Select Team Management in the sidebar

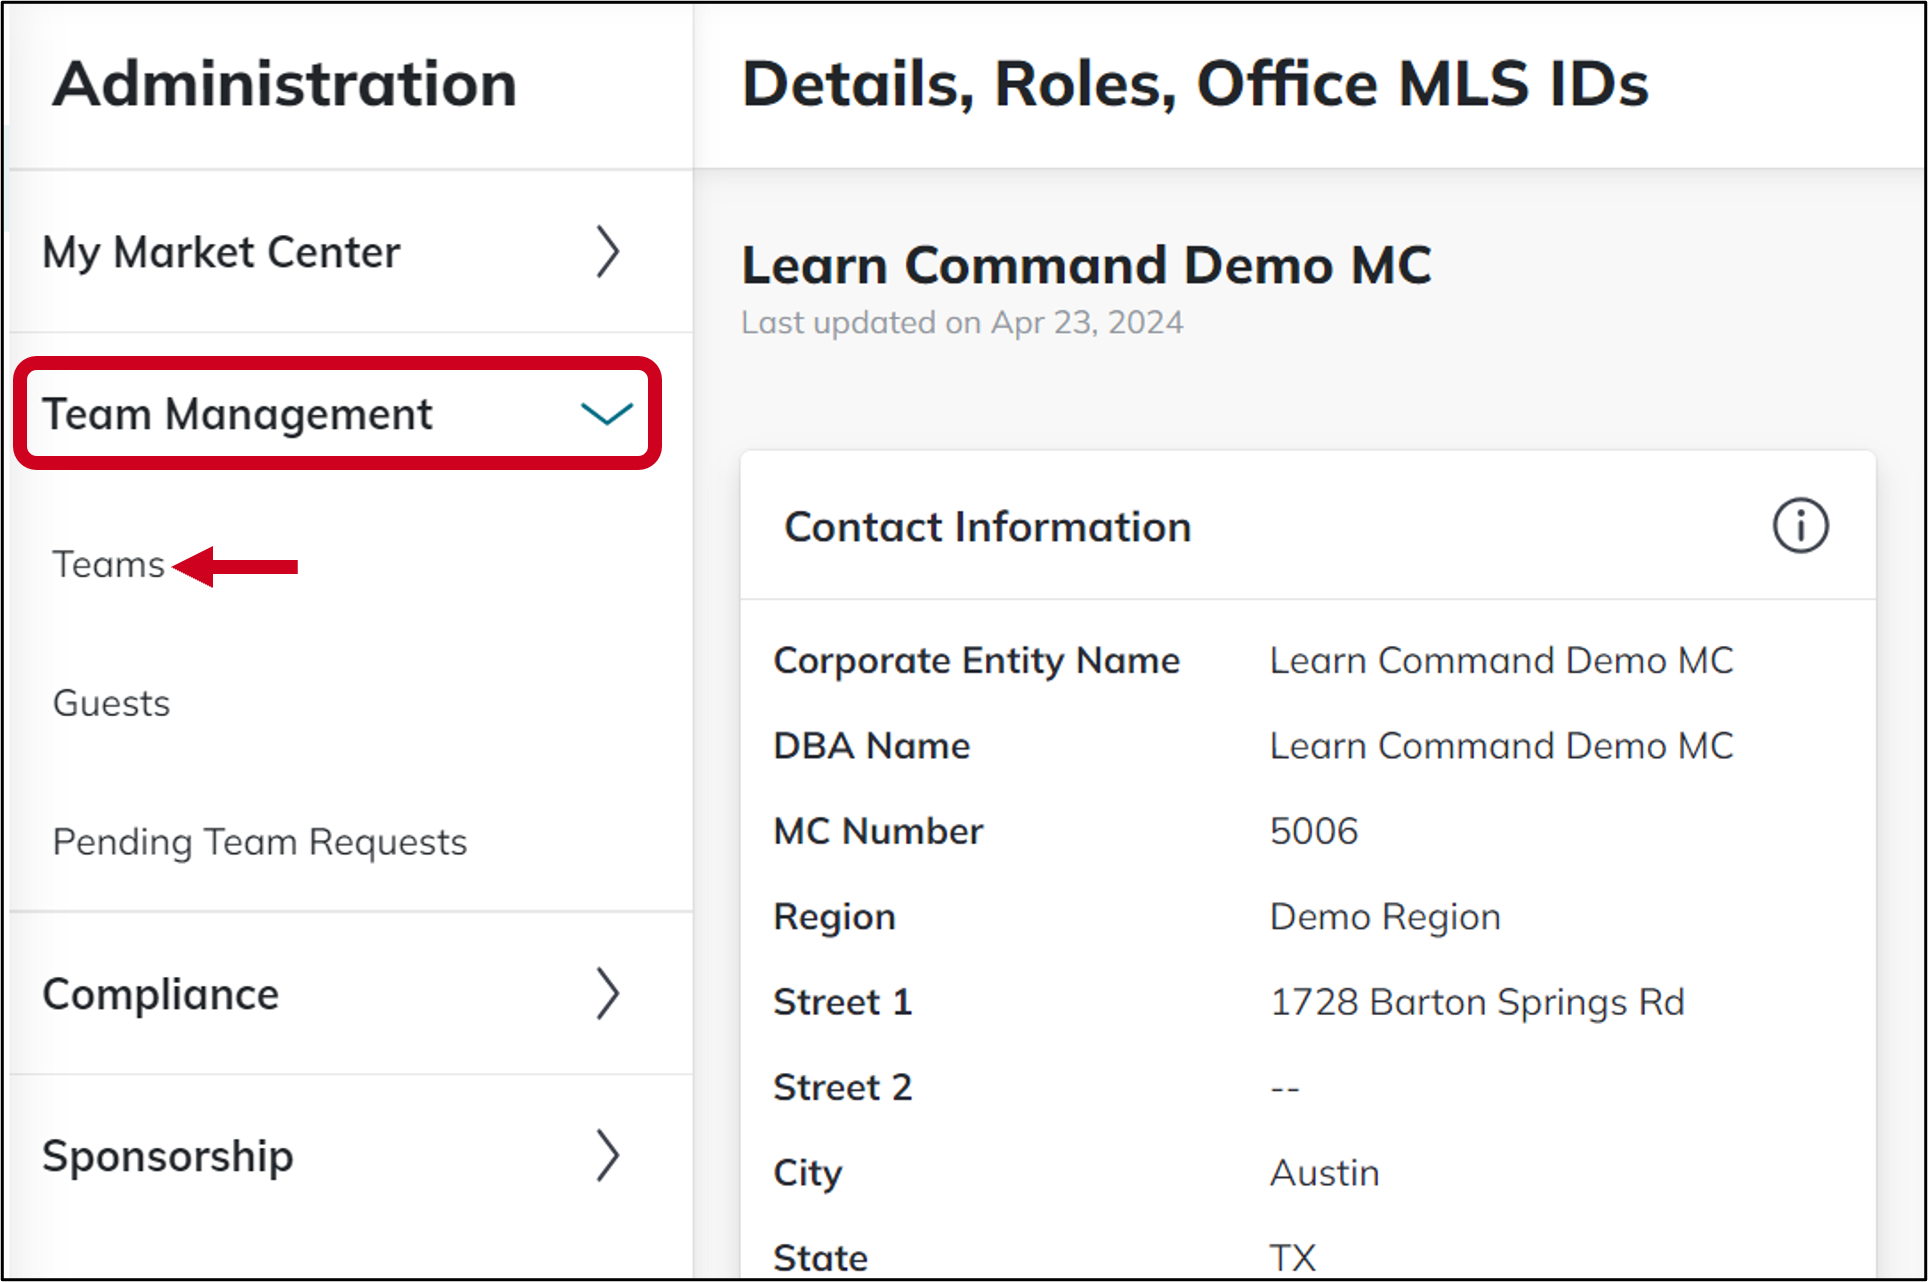tap(238, 413)
